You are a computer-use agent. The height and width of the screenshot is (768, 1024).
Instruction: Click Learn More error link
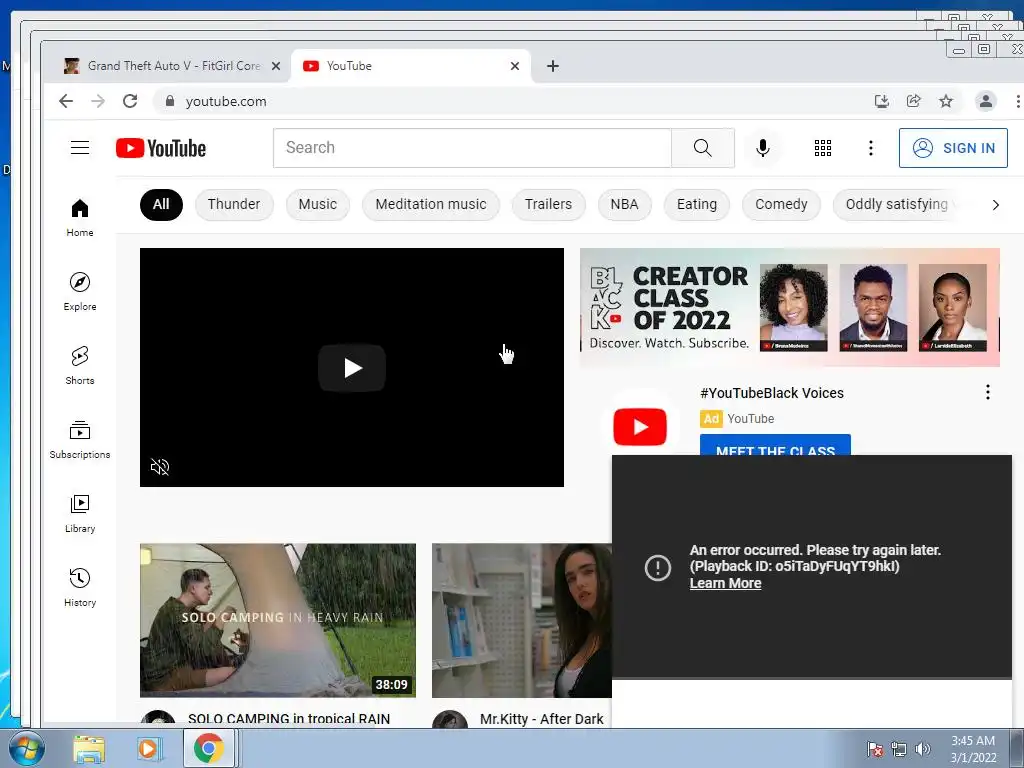(725, 583)
